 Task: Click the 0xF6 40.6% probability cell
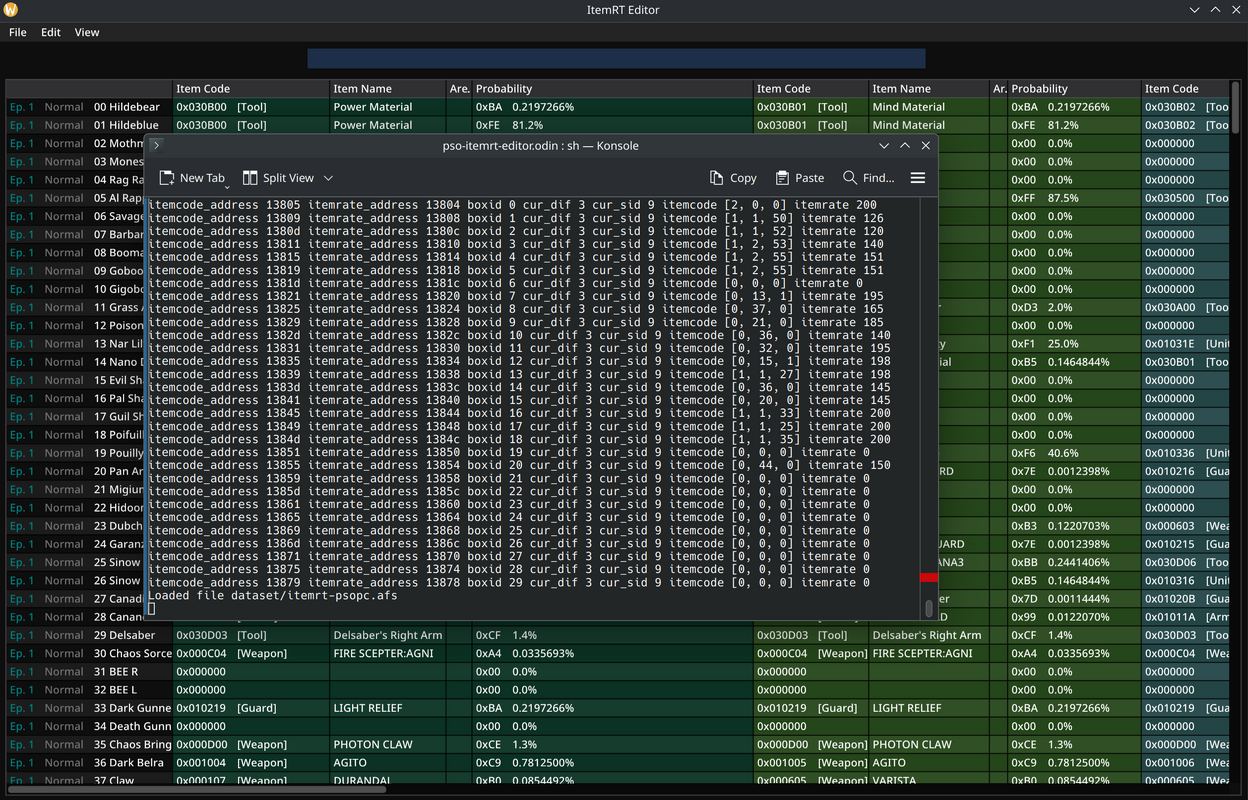tap(1074, 453)
